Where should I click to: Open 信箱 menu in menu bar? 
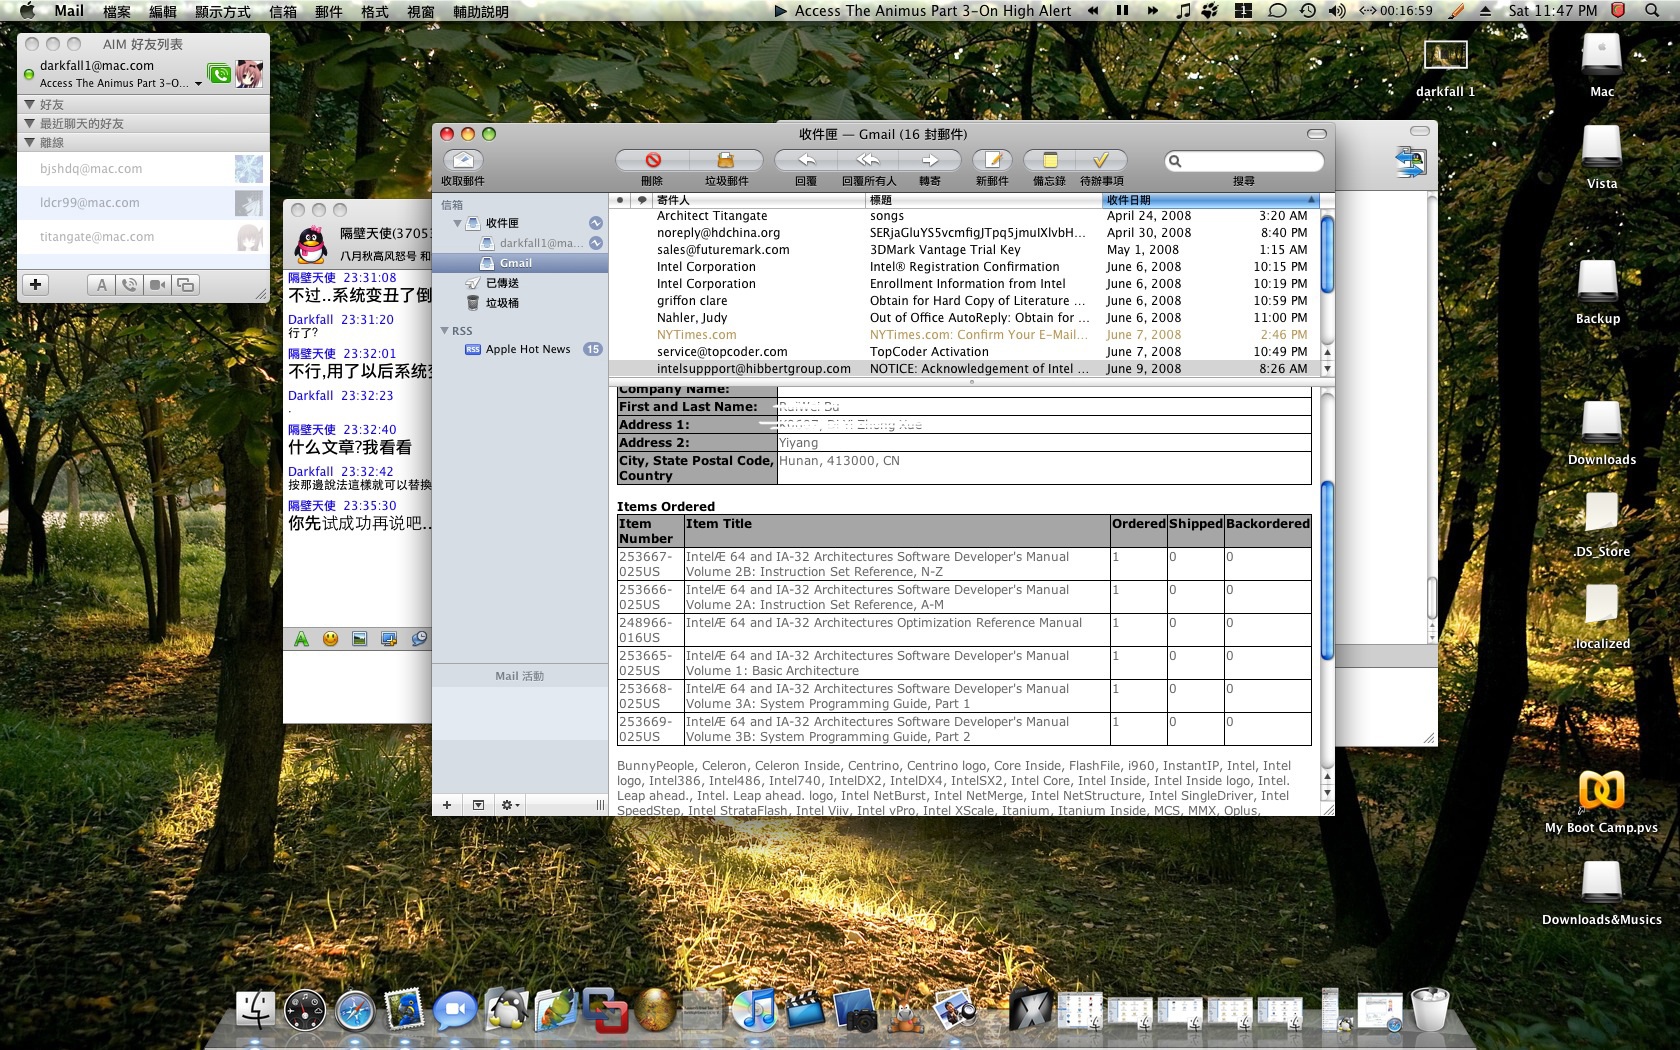(283, 11)
